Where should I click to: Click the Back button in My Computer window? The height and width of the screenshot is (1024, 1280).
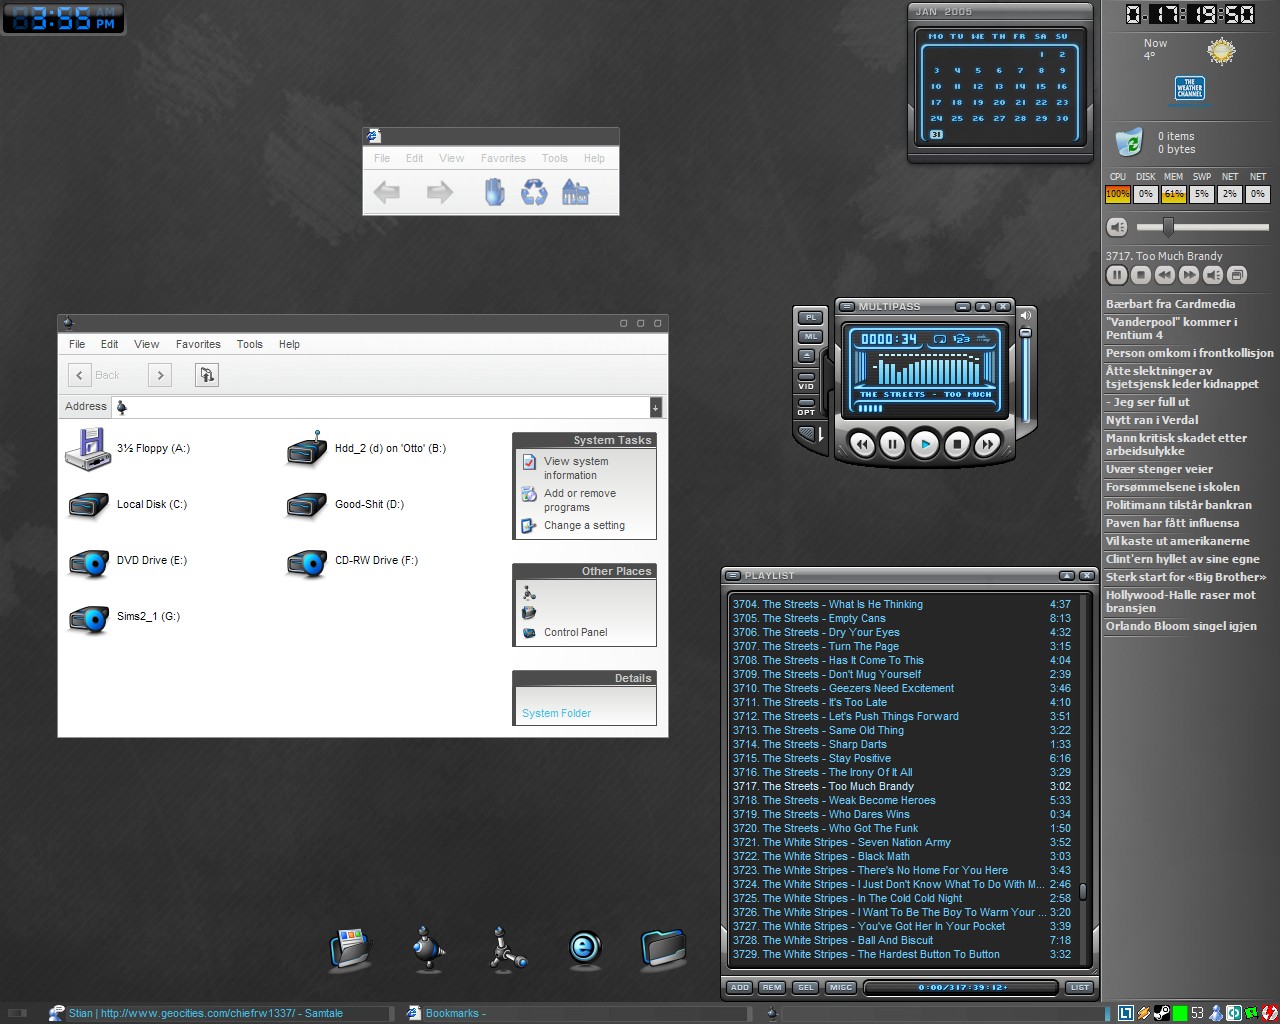[94, 375]
